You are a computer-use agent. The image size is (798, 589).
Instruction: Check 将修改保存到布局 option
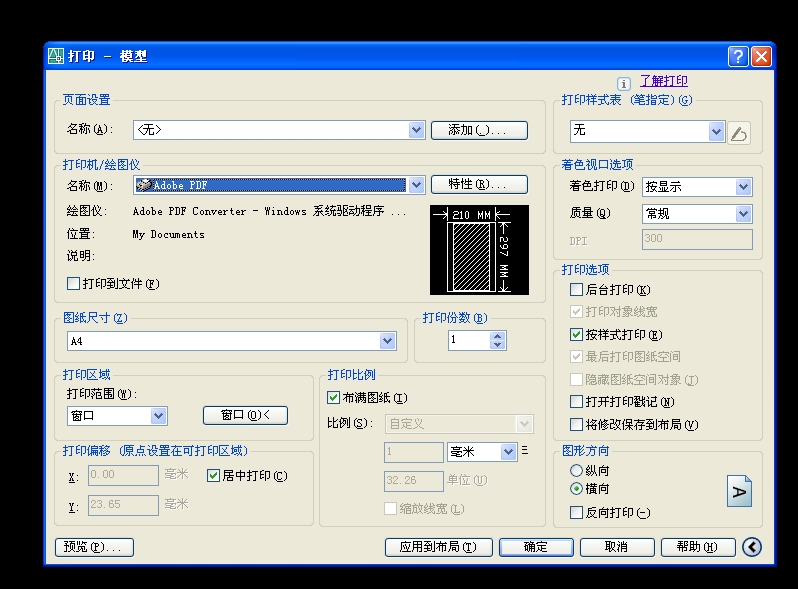click(x=576, y=424)
